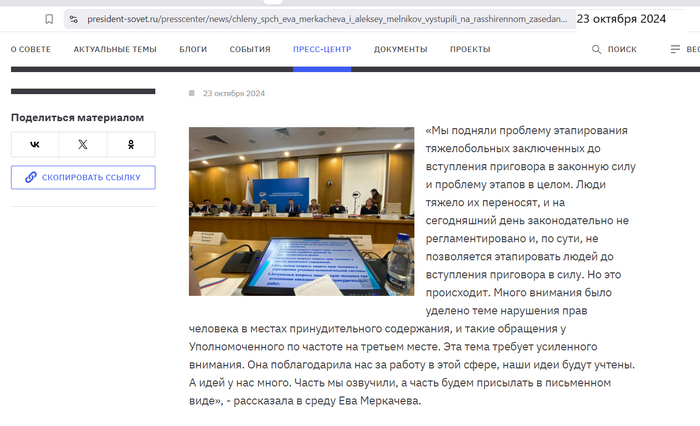
Task: Switch to the ПРЕСС-ЦЕНТР section
Action: pyautogui.click(x=322, y=49)
